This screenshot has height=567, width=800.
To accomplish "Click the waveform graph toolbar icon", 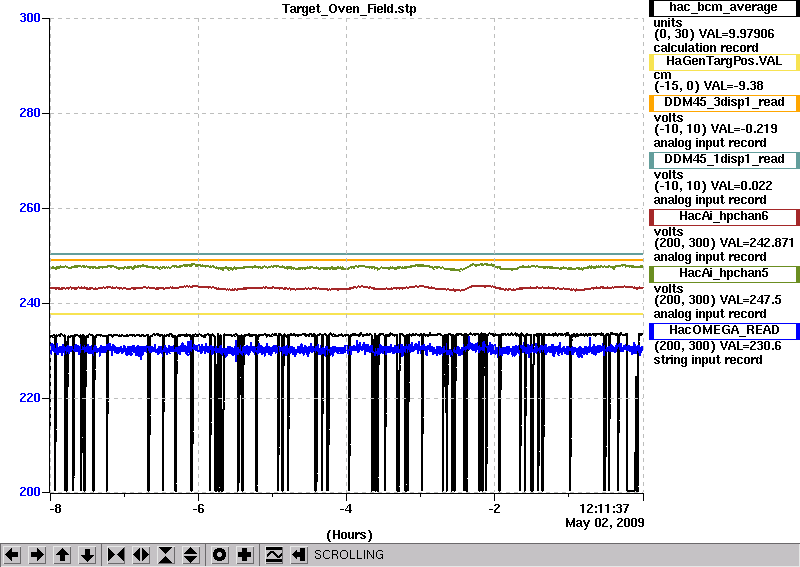I will tap(274, 555).
